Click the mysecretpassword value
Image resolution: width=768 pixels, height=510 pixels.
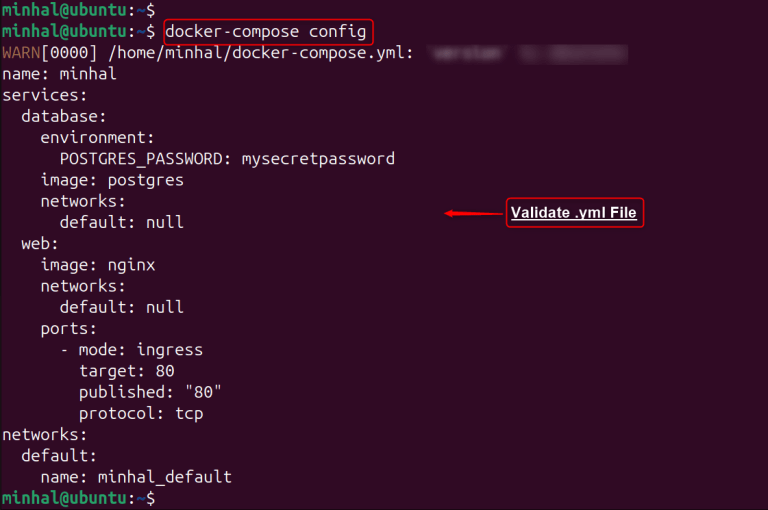(318, 158)
